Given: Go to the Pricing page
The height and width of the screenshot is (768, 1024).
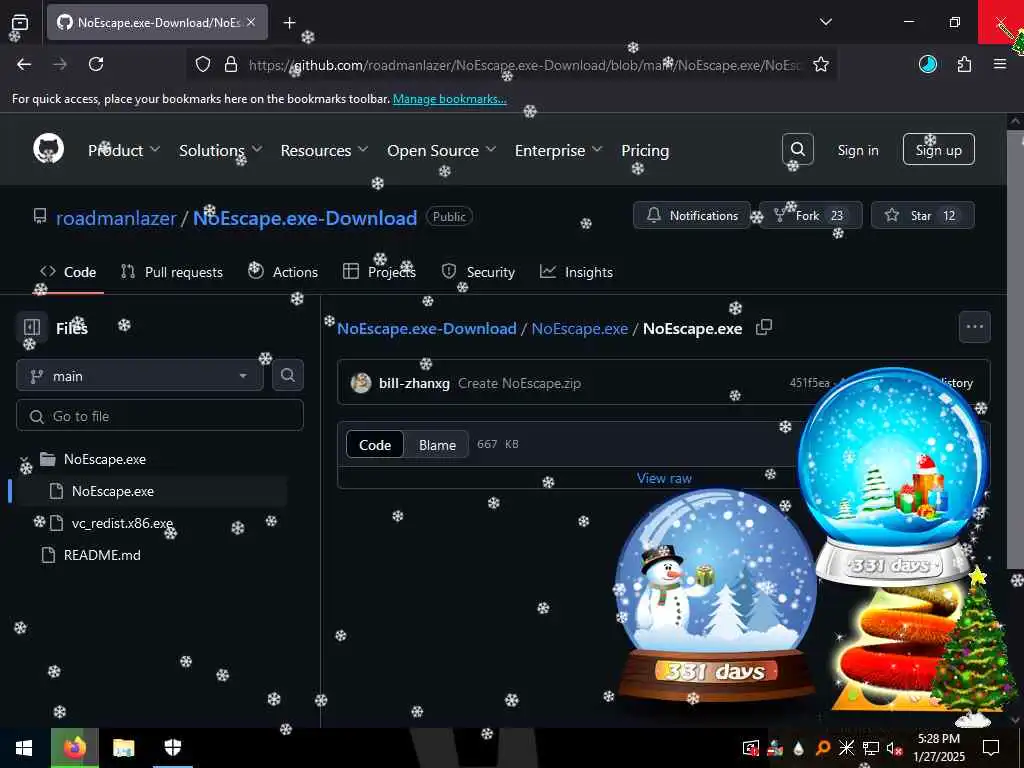Looking at the screenshot, I should click(x=645, y=150).
